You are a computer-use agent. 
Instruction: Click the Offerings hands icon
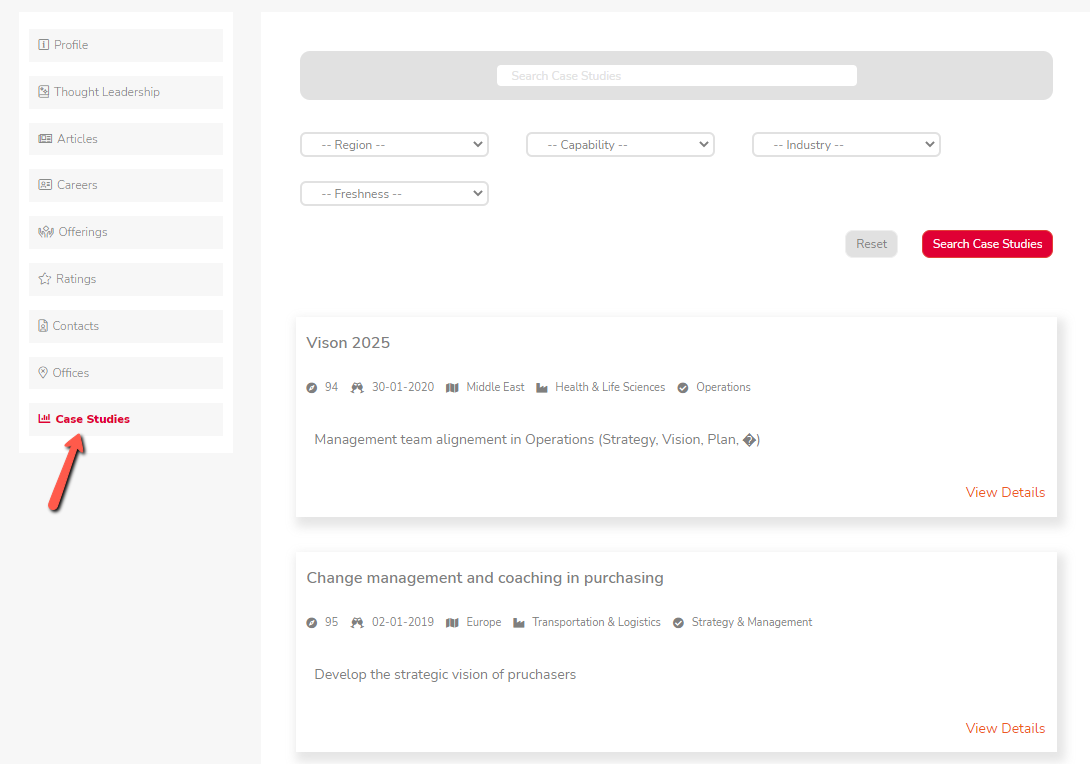click(46, 231)
